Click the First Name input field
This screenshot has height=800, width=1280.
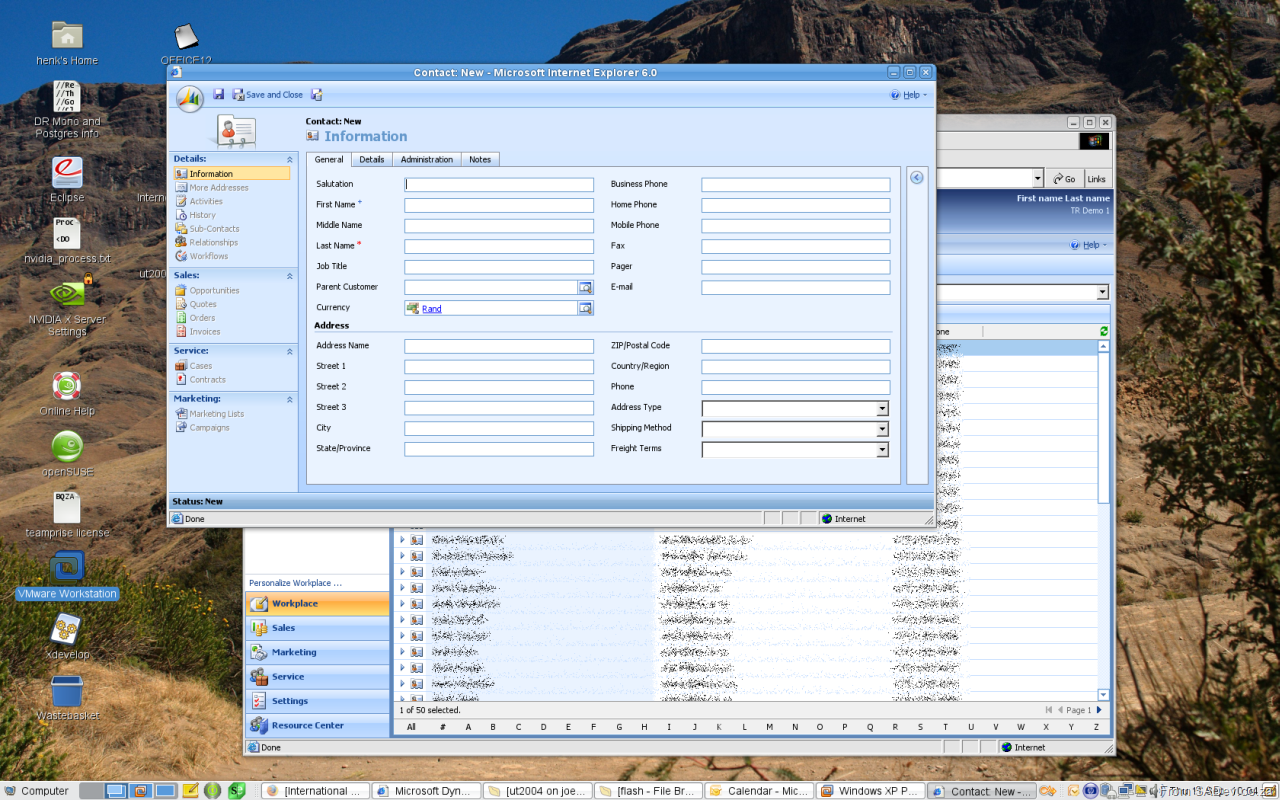[499, 205]
